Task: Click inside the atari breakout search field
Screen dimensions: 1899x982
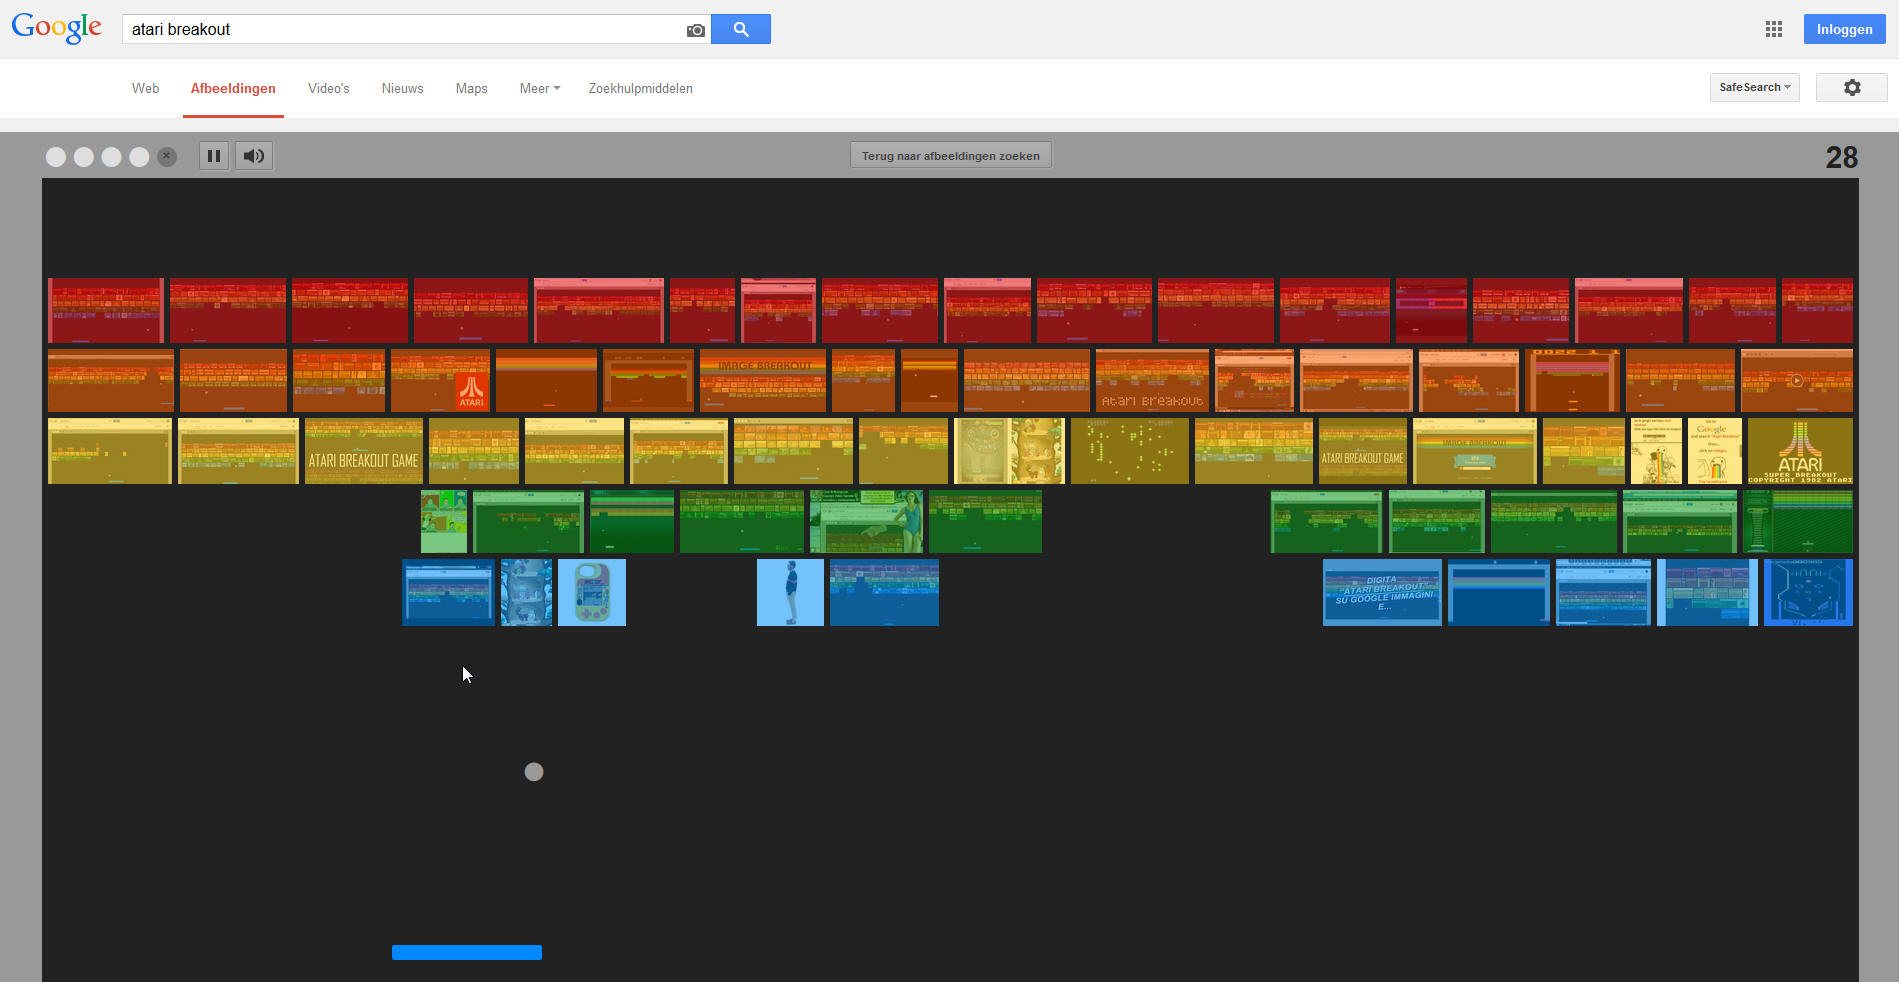Action: [400, 29]
